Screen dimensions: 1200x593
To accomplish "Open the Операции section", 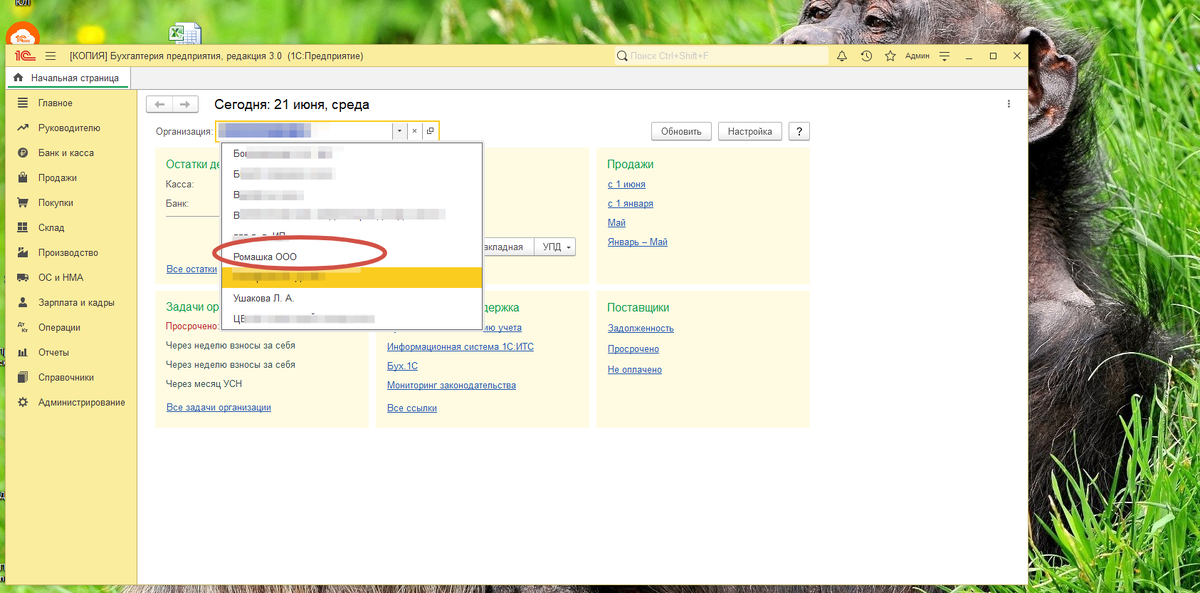I will [x=59, y=327].
